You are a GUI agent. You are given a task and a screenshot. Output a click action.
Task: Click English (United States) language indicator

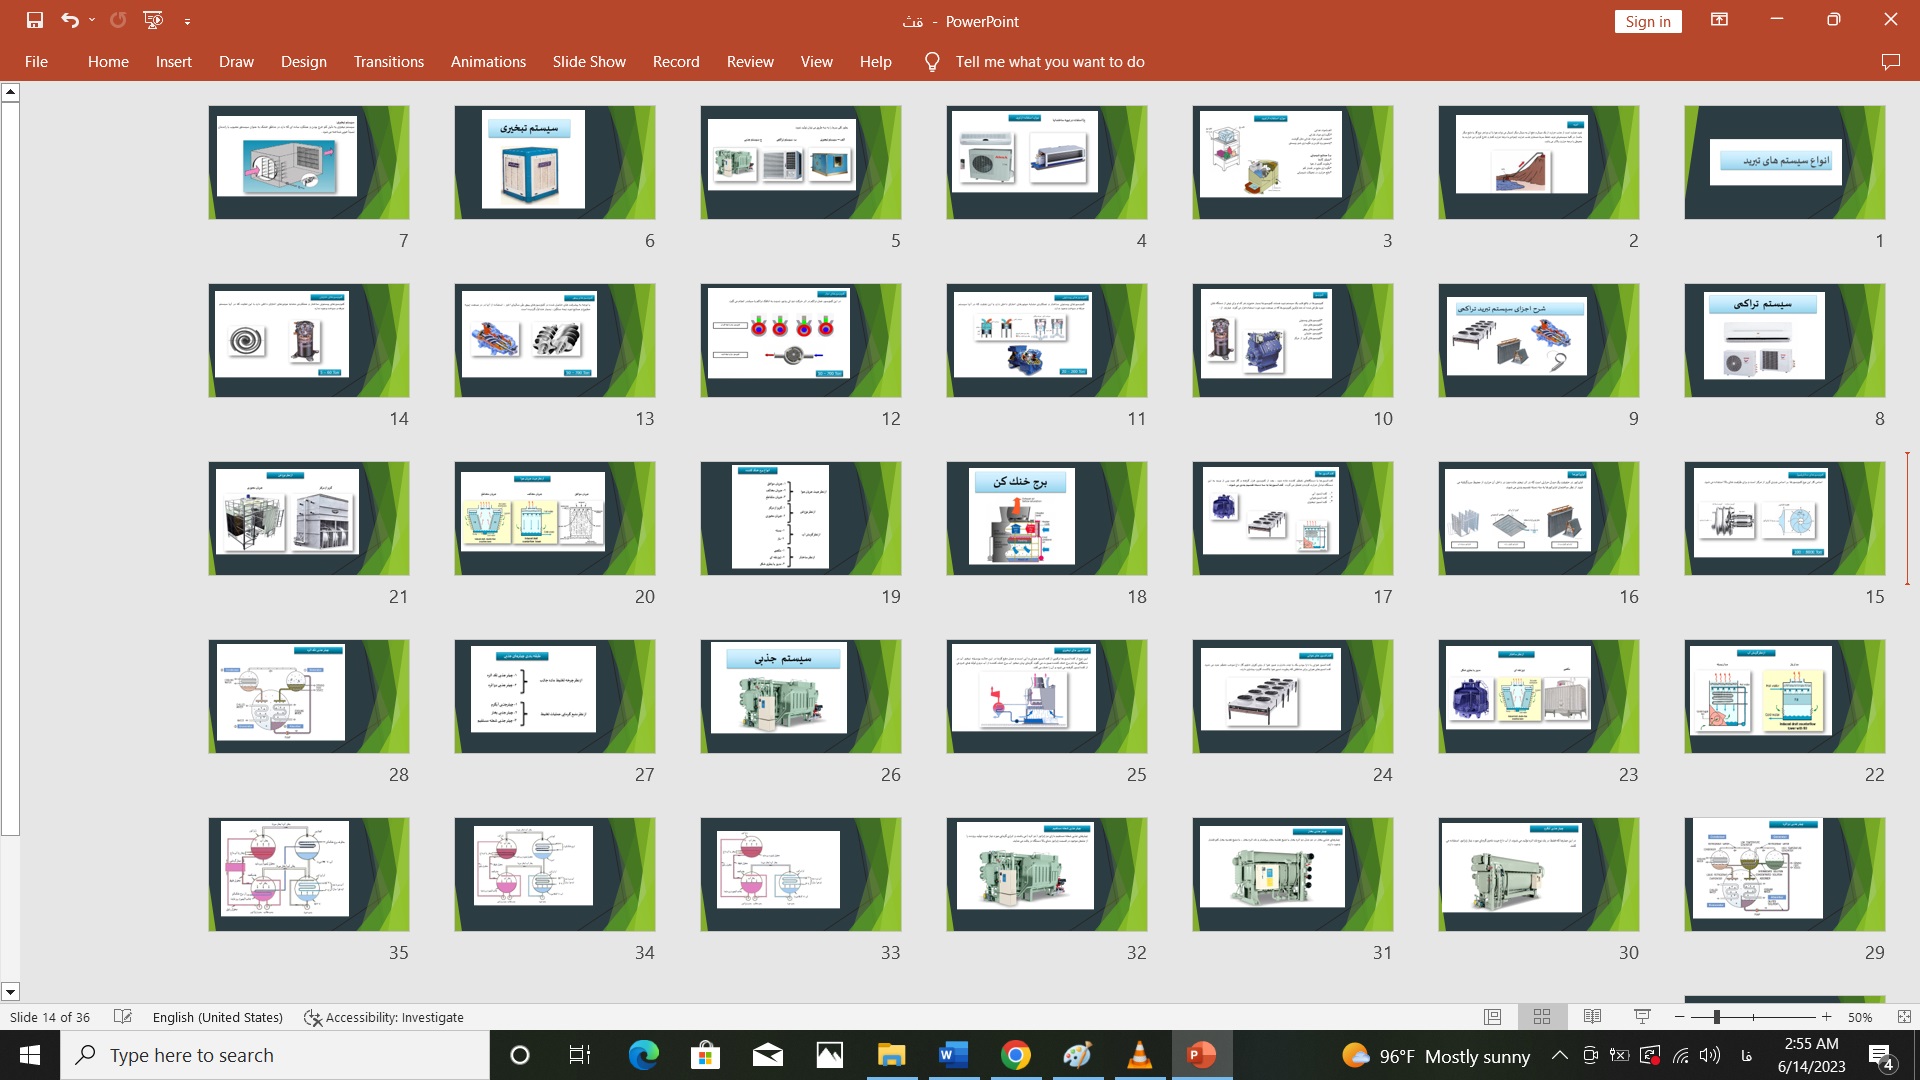217,1017
